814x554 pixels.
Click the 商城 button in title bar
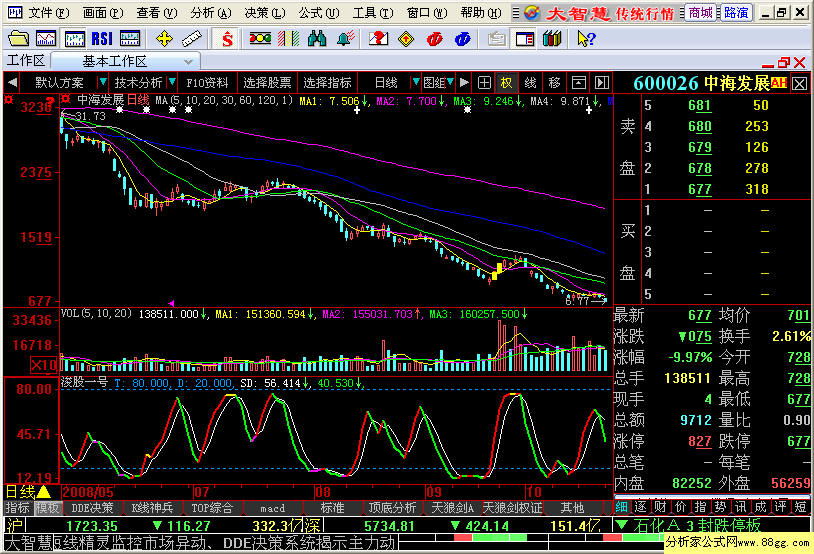click(701, 12)
